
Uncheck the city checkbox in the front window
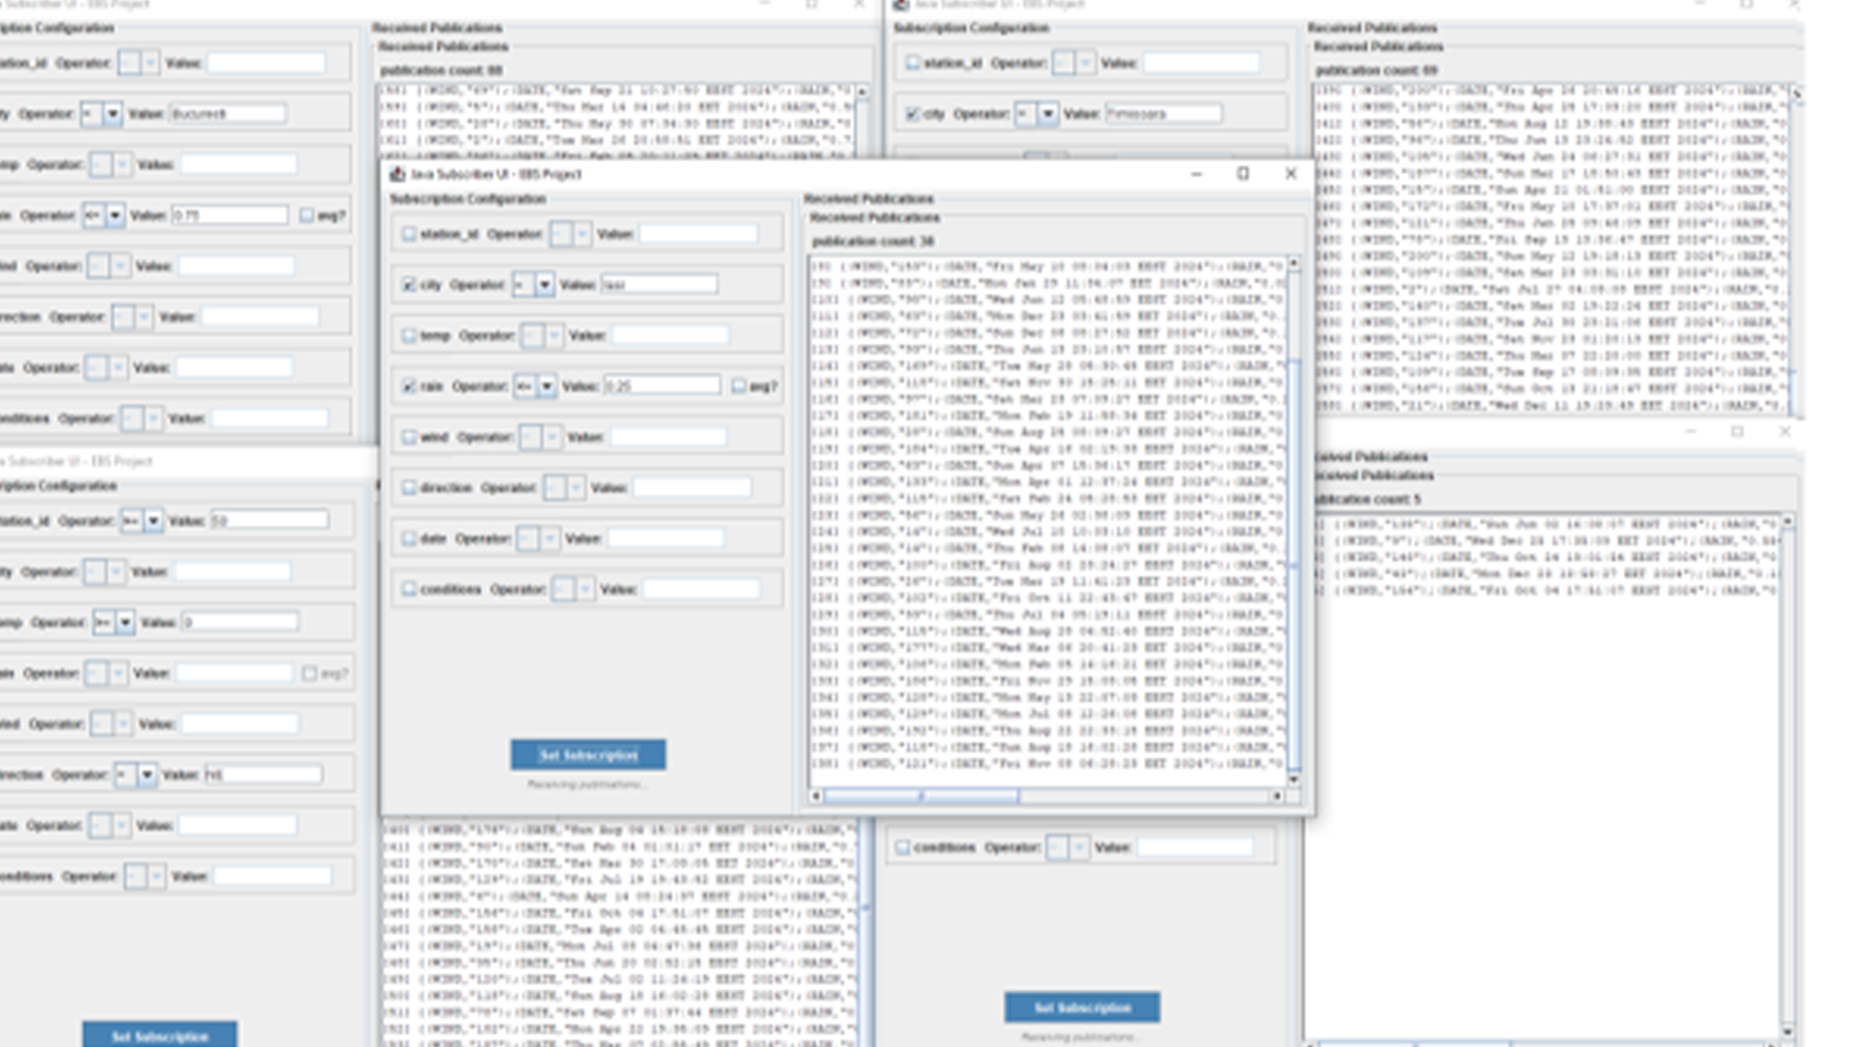click(x=409, y=285)
